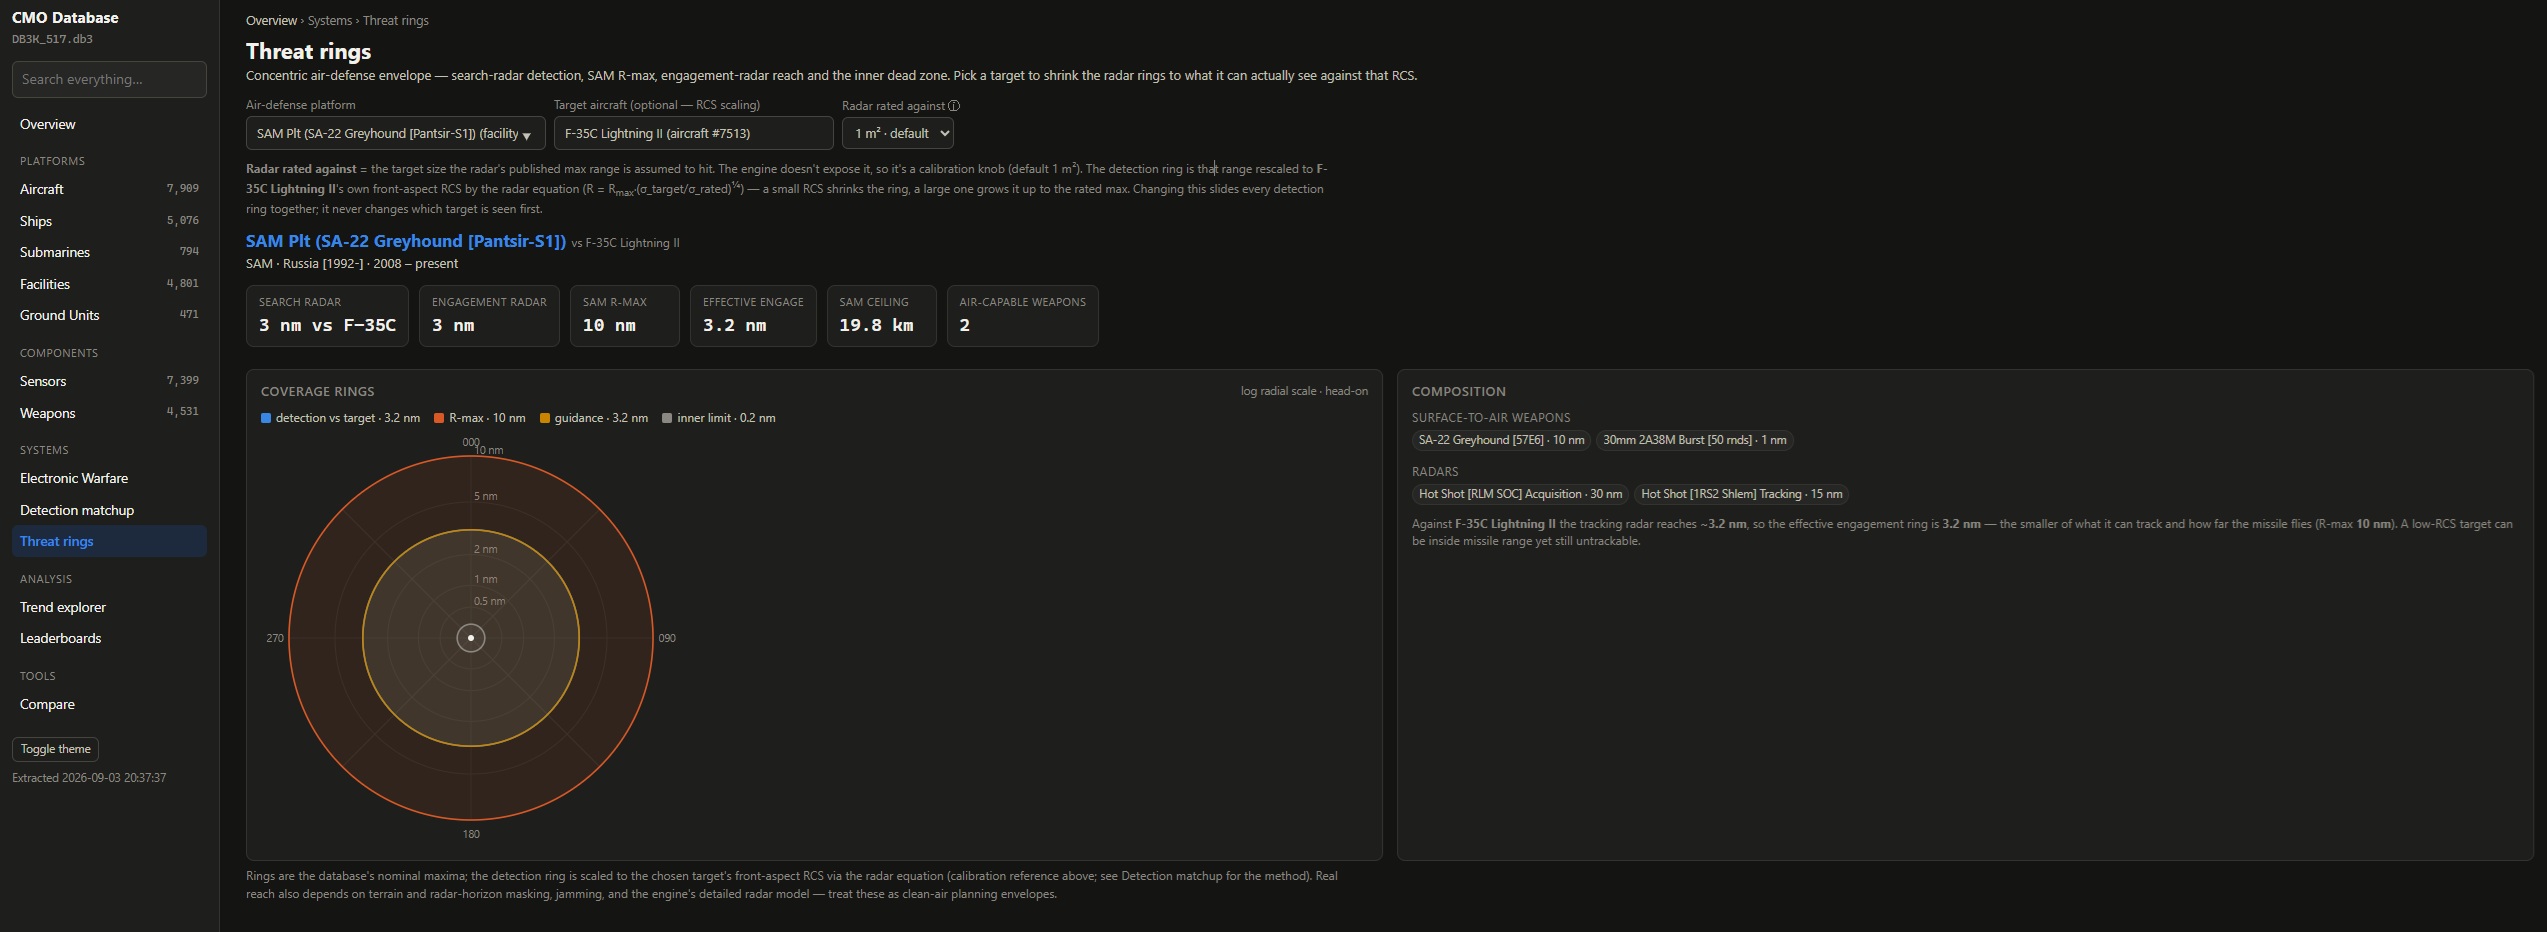Open the Sensors components page
This screenshot has height=932, width=2547.
(x=109, y=381)
